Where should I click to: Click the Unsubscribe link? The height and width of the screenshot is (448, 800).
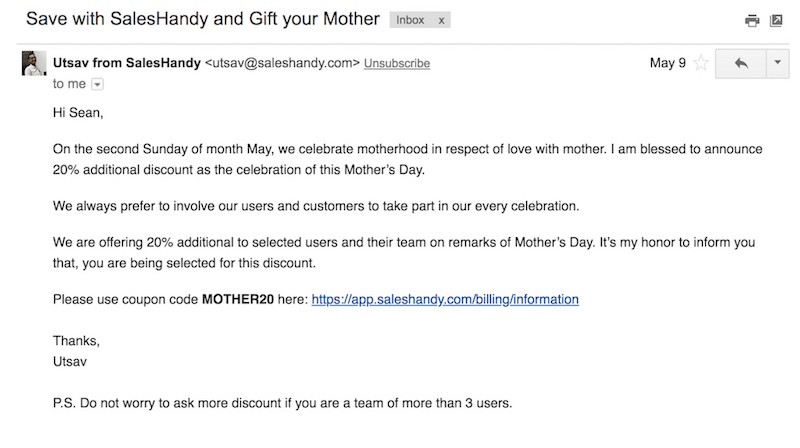tap(397, 63)
